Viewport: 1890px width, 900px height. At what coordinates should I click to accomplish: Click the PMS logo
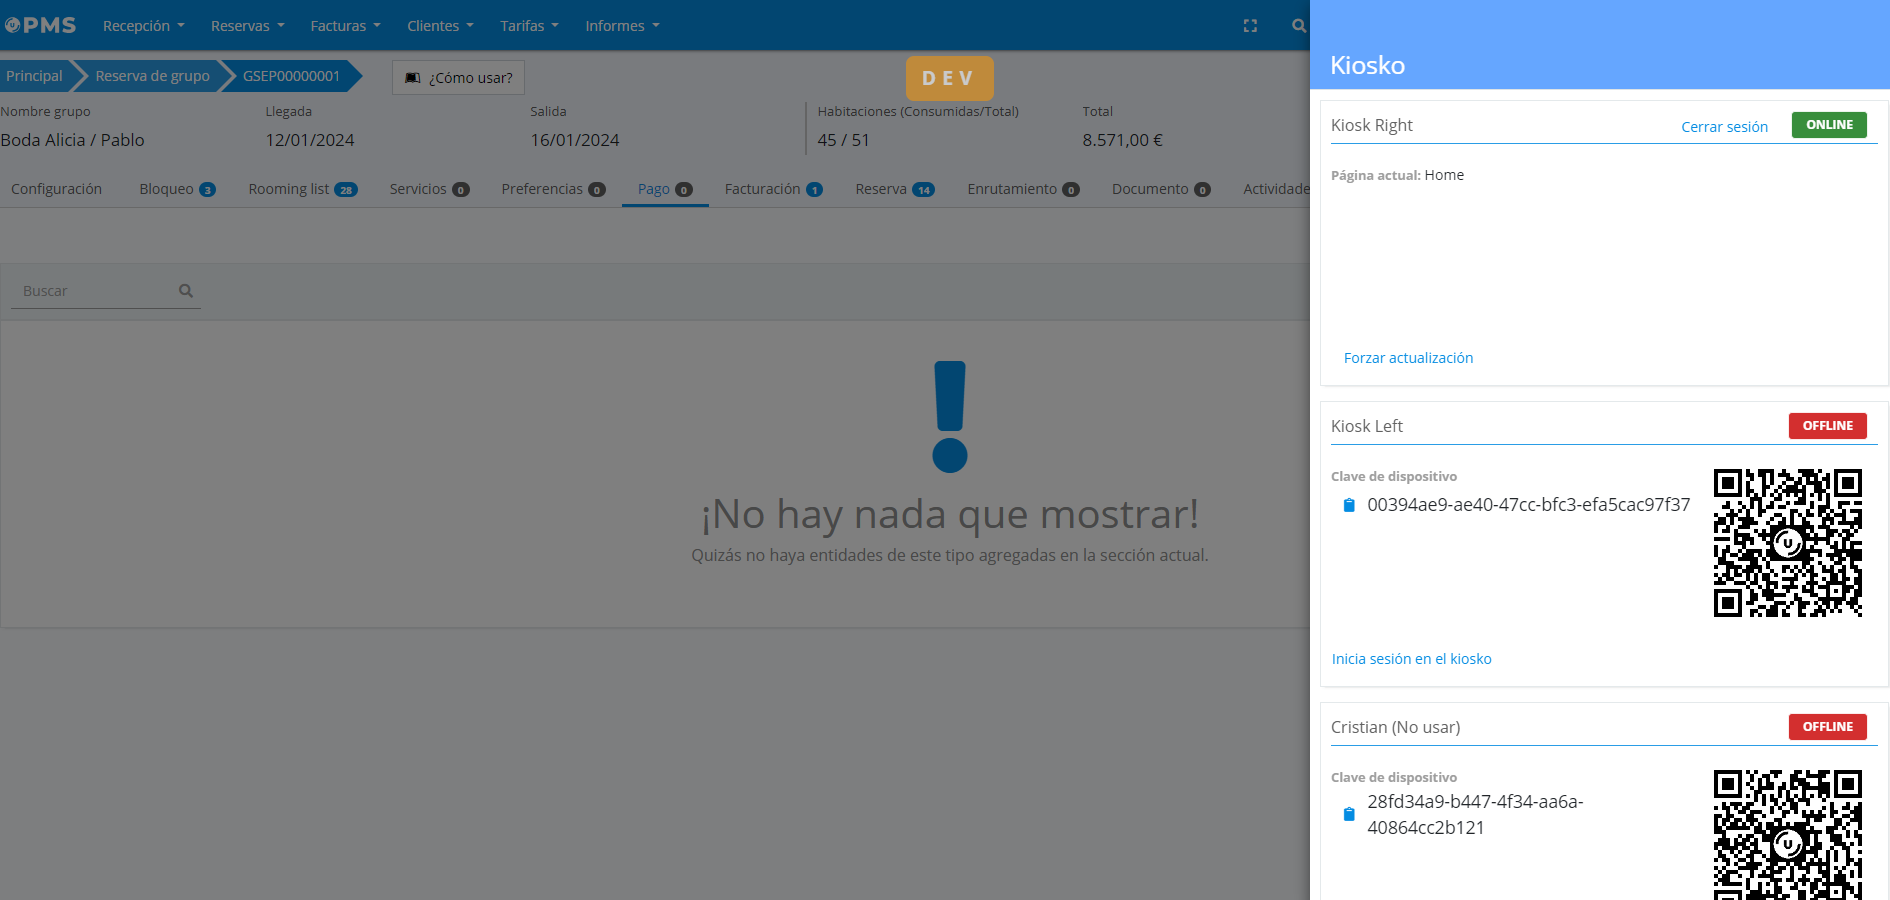[40, 25]
